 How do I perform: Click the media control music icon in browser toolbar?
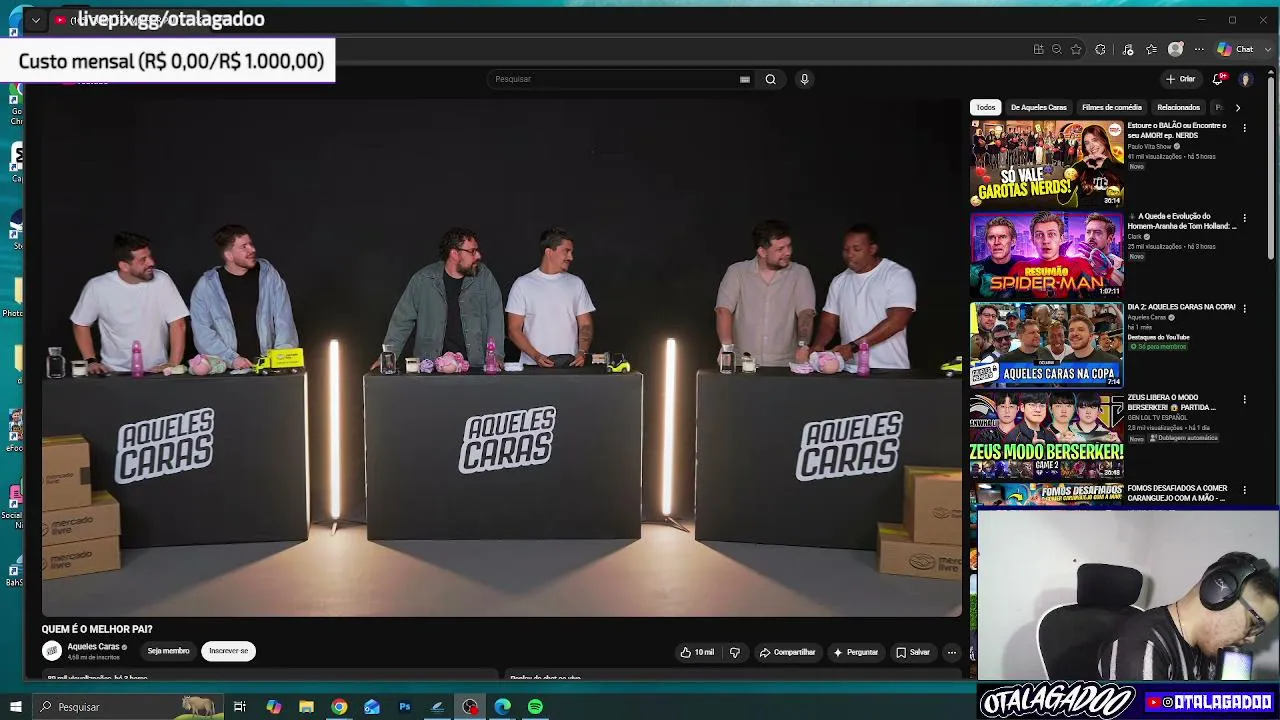pos(1128,49)
